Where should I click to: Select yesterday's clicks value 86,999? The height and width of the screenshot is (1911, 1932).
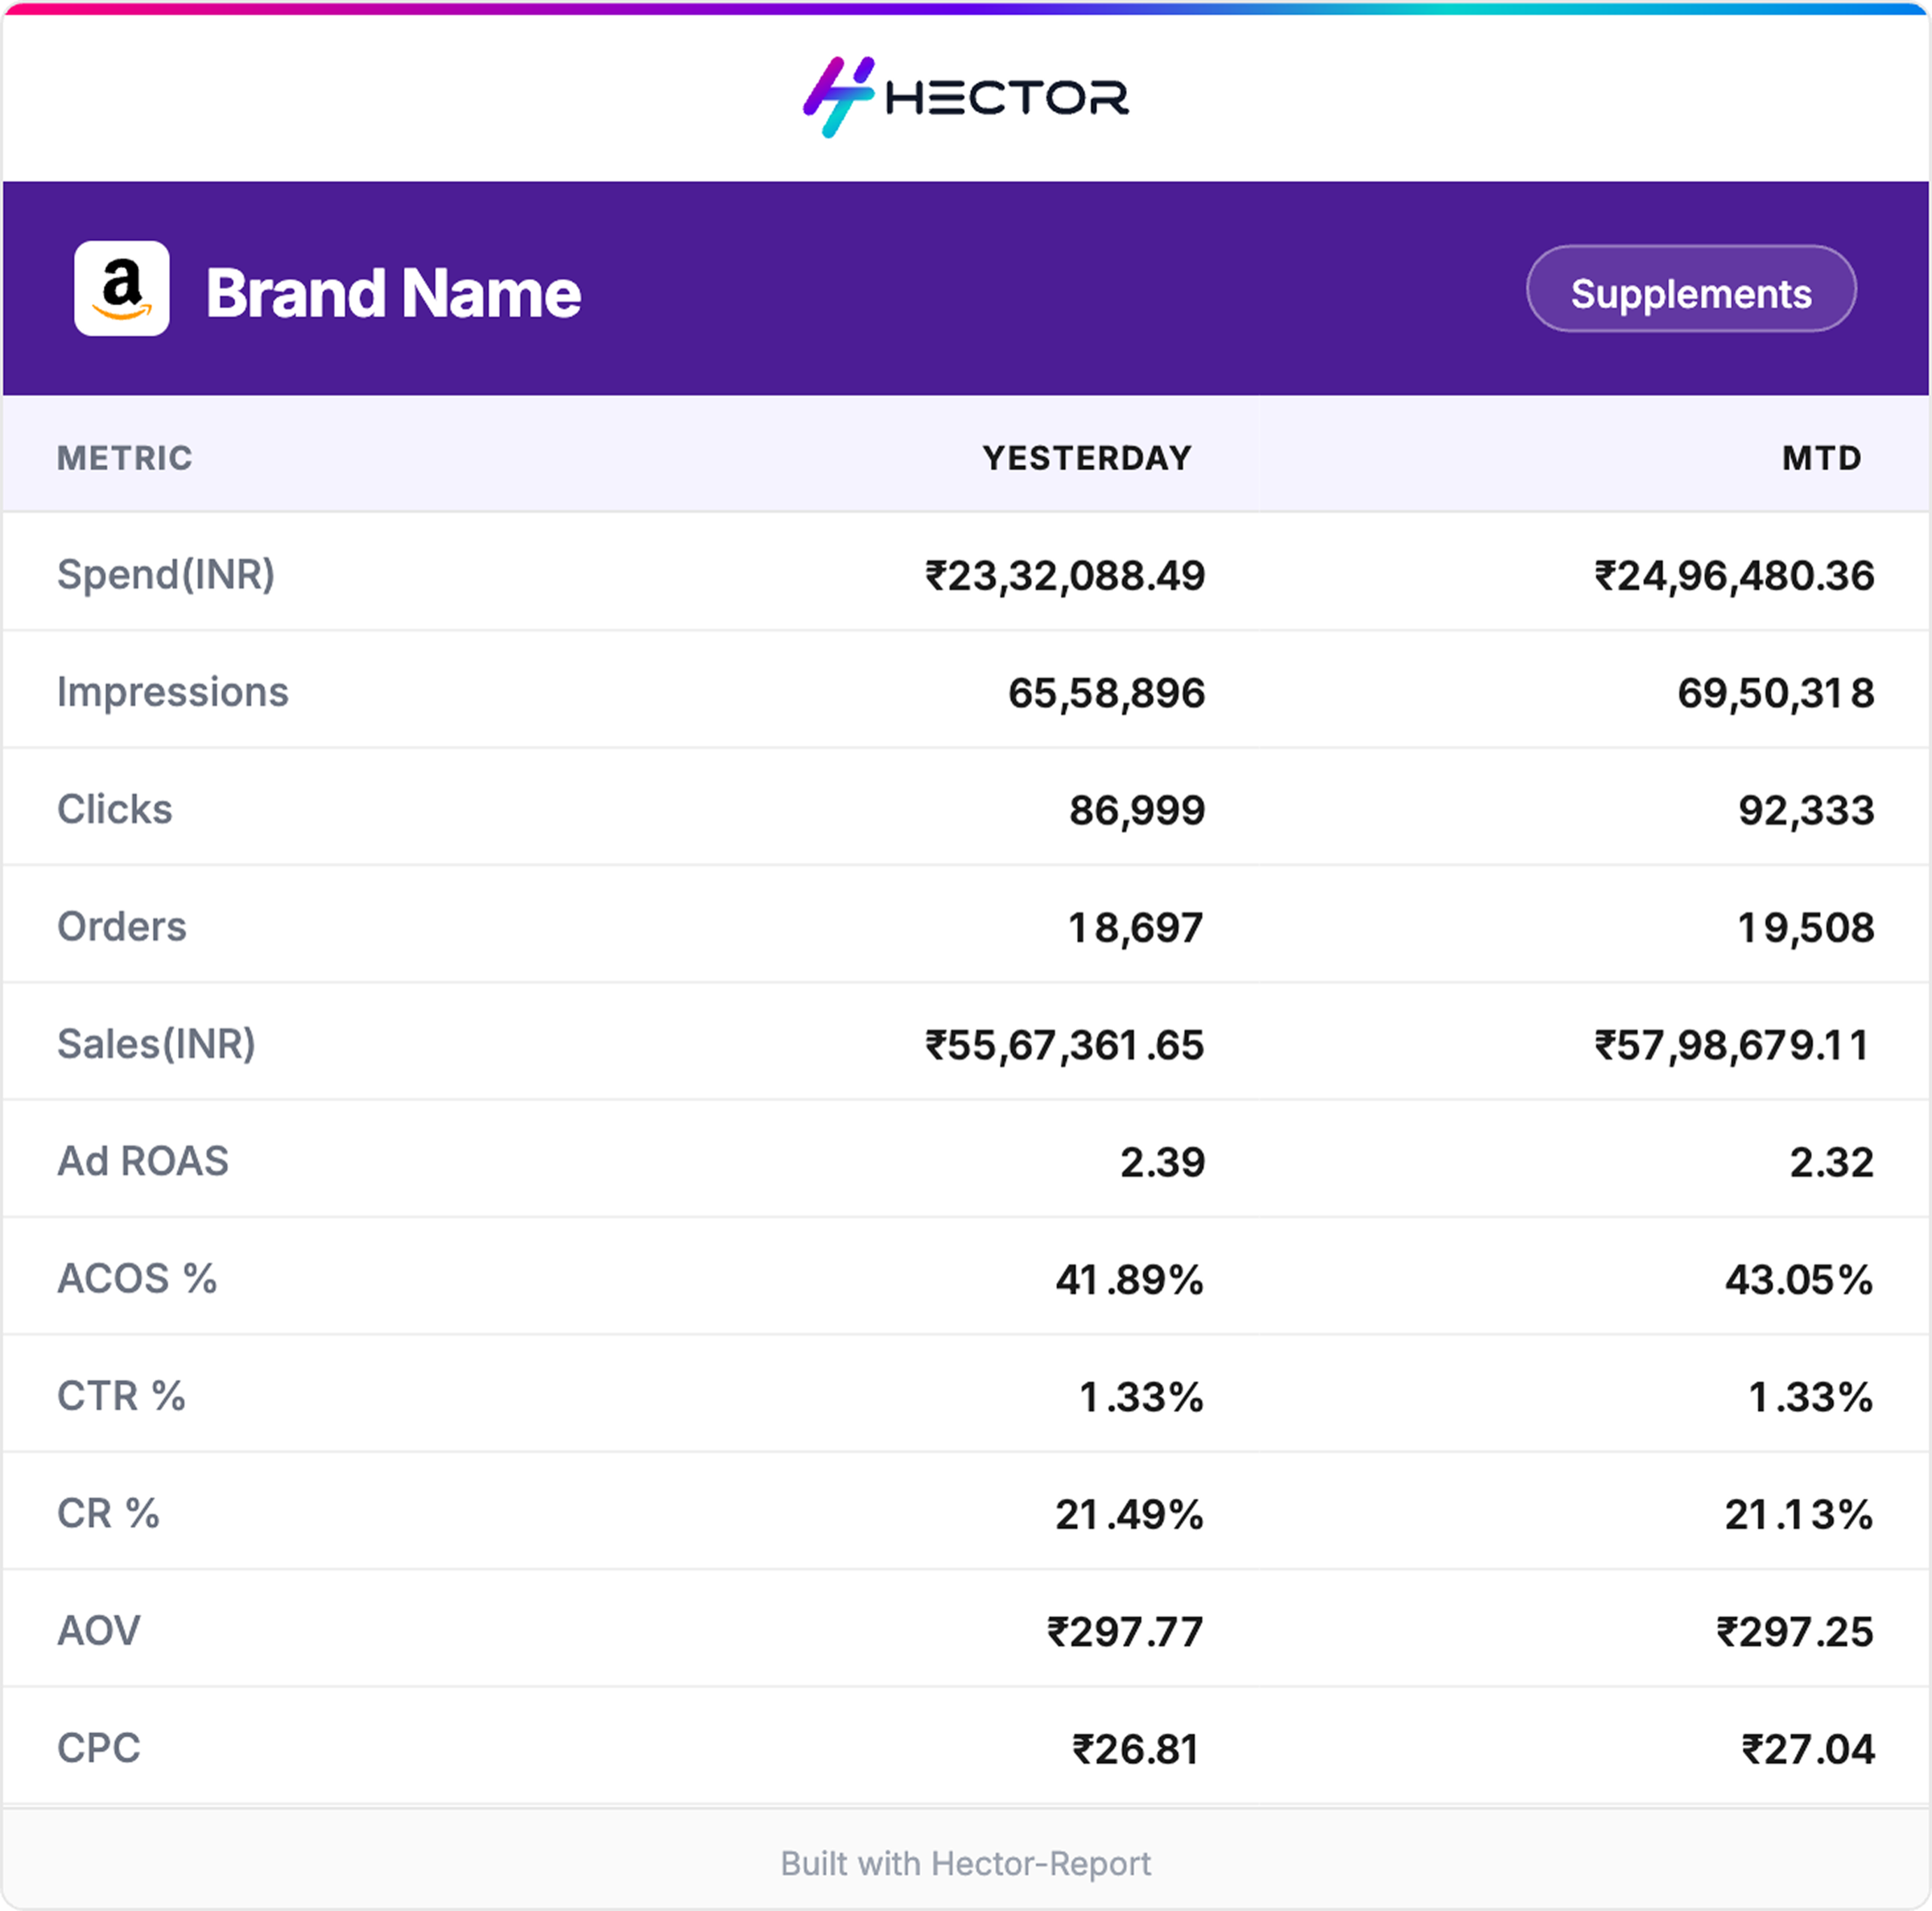point(1138,811)
